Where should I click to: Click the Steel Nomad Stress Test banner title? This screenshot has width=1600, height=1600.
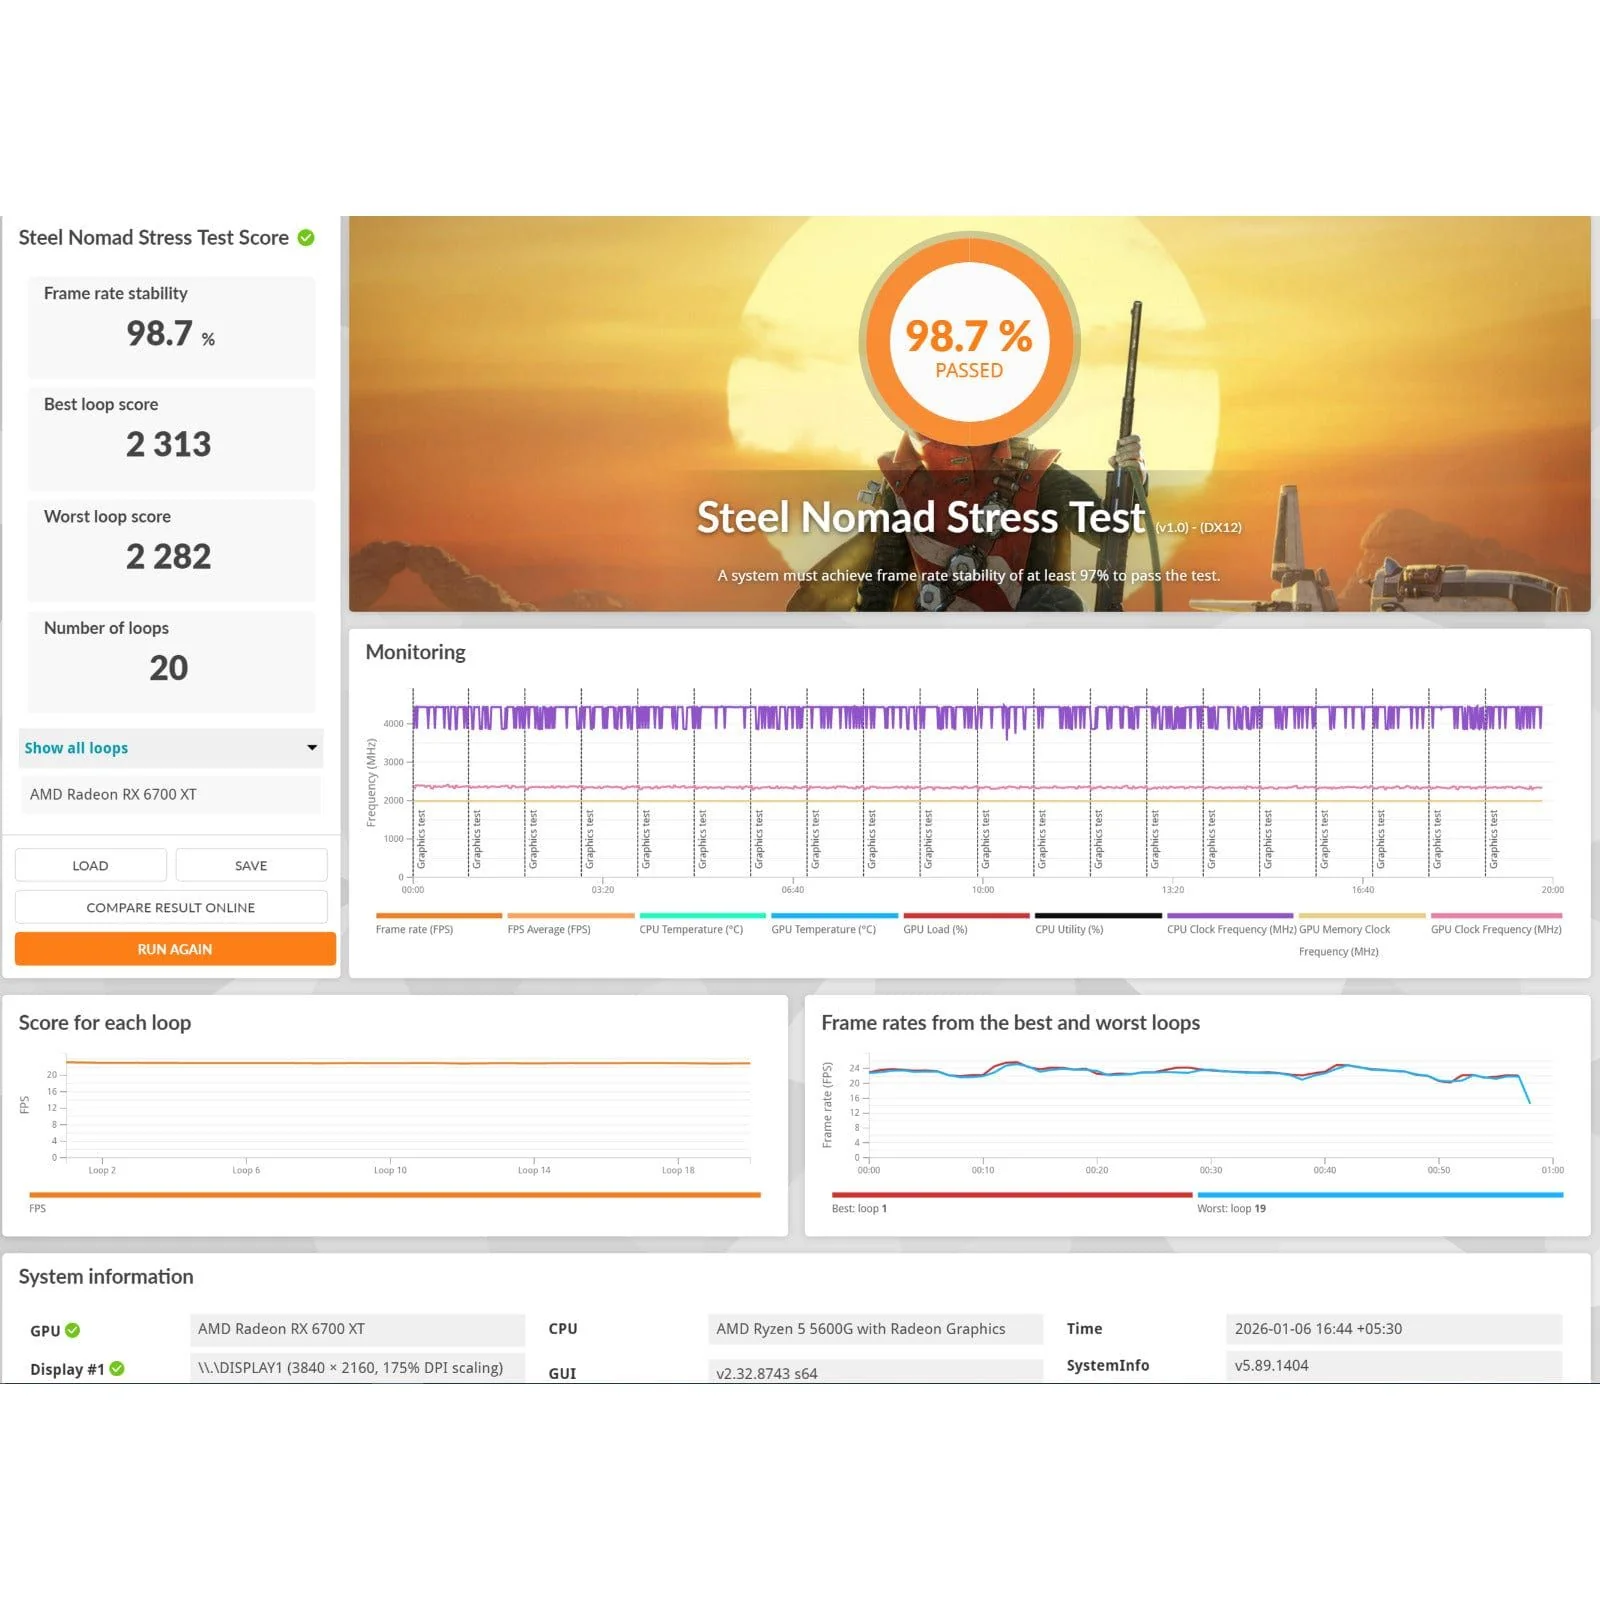click(x=920, y=517)
